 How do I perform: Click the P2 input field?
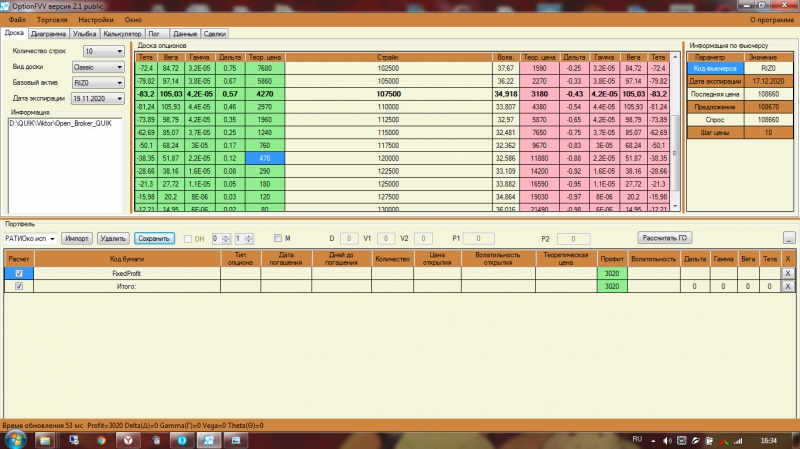573,239
